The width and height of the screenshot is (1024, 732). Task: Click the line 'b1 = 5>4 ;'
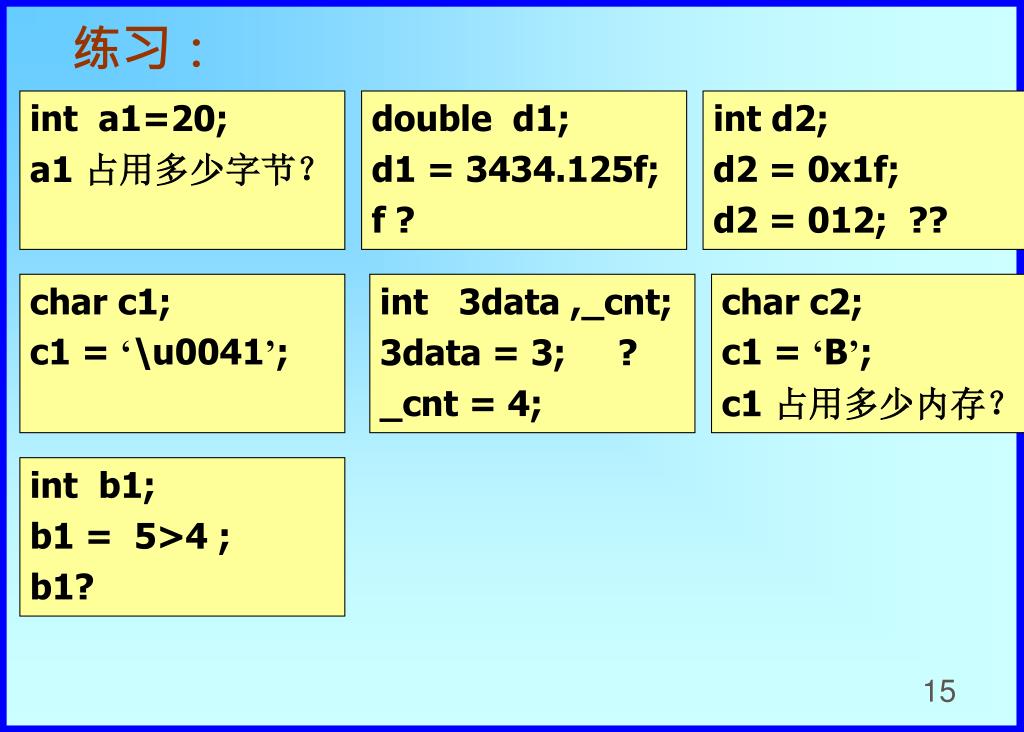pos(130,537)
